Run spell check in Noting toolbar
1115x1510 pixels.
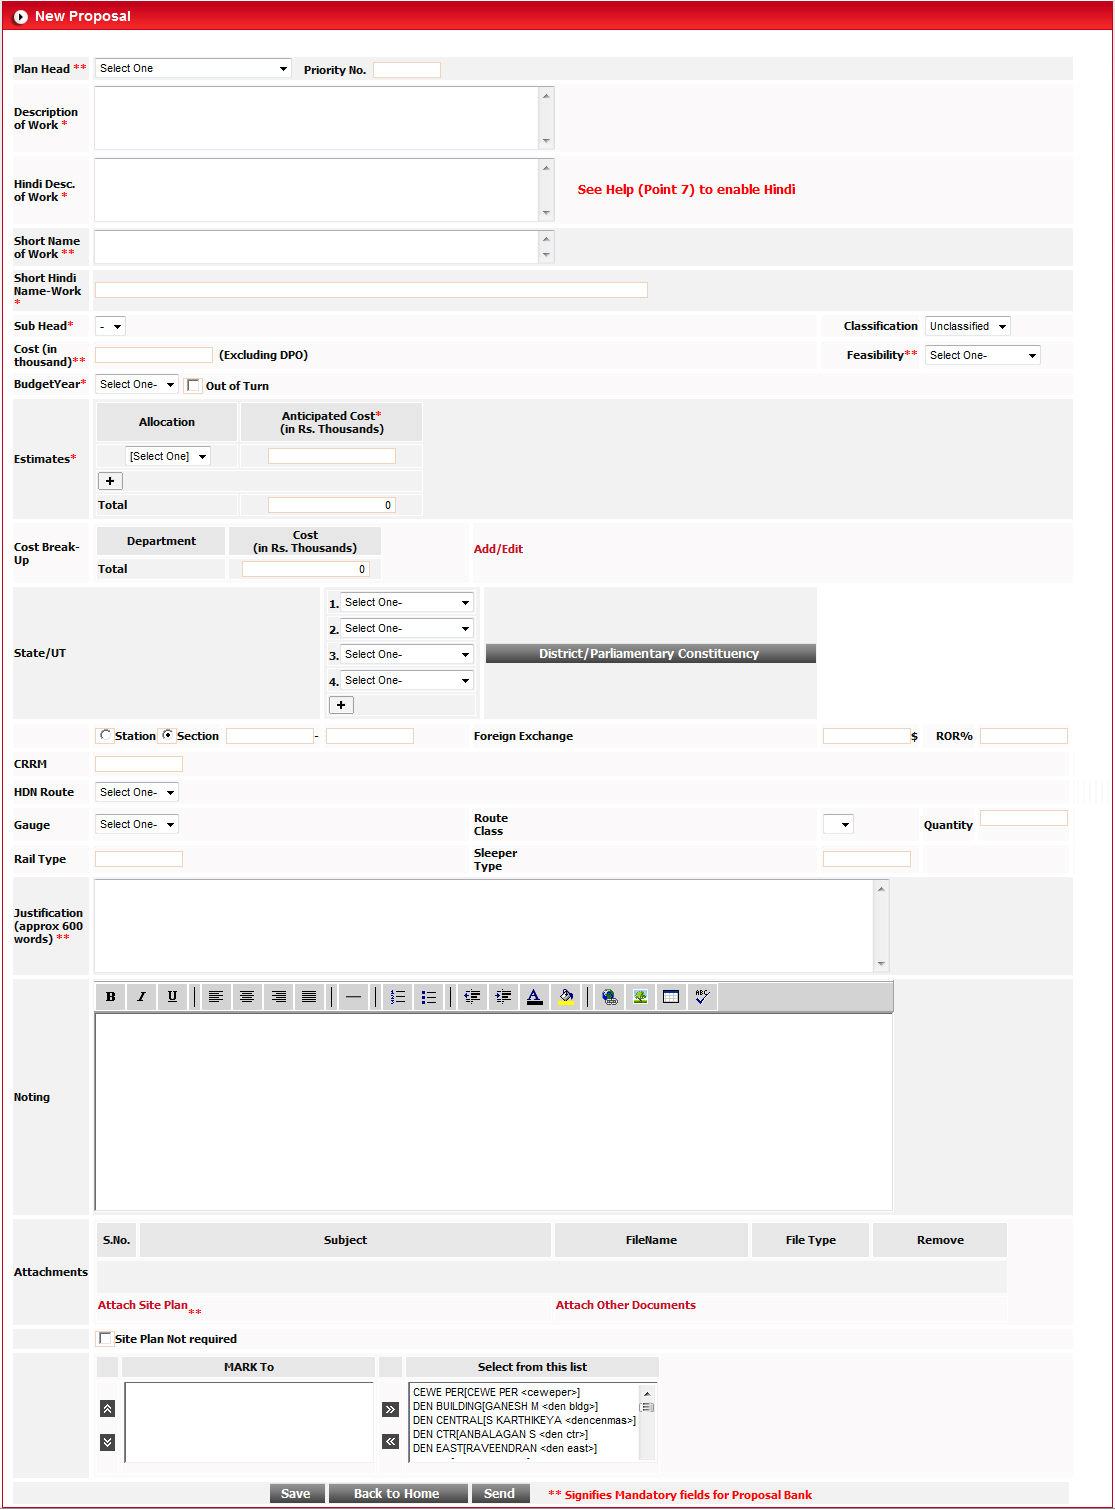[702, 997]
